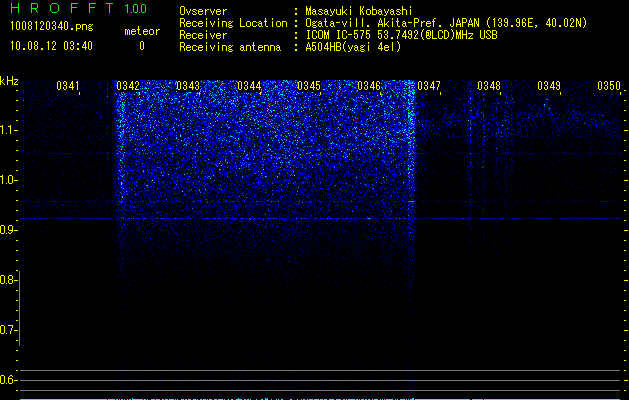The image size is (629, 400).
Task: Click the Receiving Location label
Action: (x=233, y=23)
